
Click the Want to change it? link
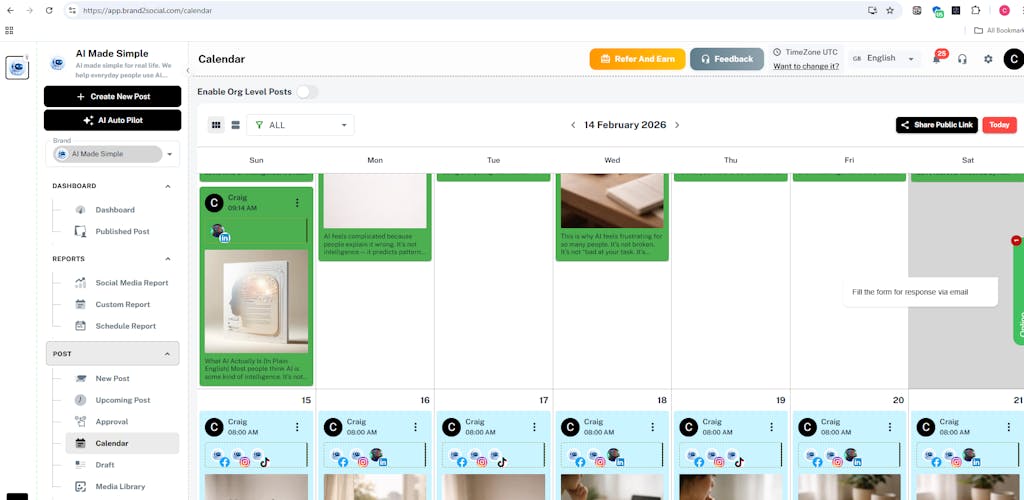[806, 66]
